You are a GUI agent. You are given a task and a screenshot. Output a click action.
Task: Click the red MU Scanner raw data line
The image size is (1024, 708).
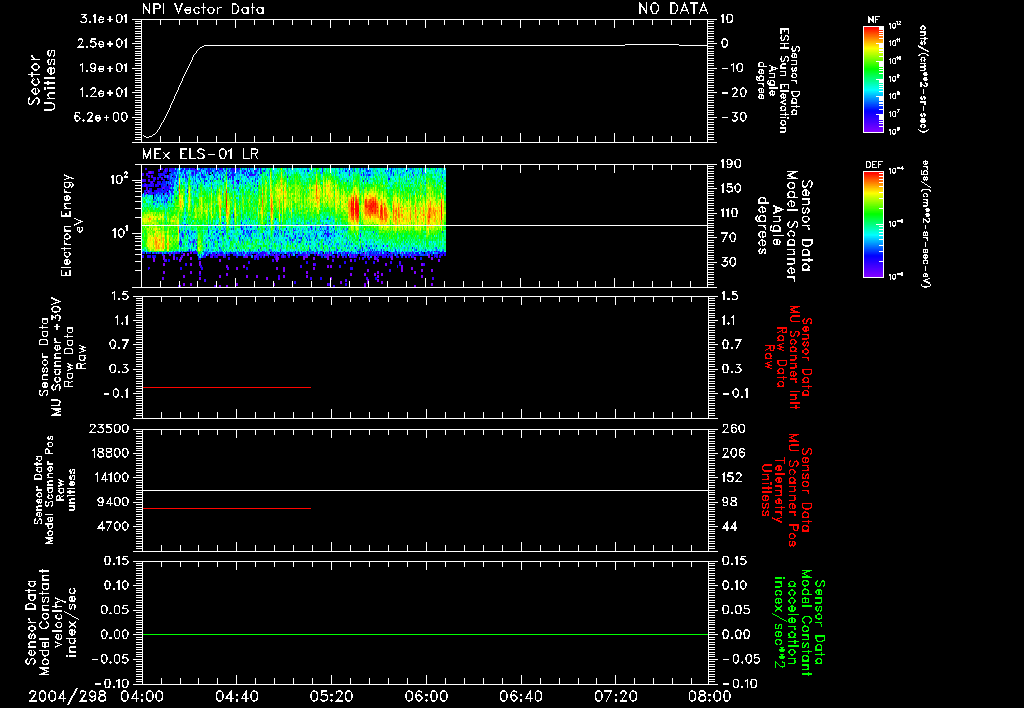pos(226,387)
